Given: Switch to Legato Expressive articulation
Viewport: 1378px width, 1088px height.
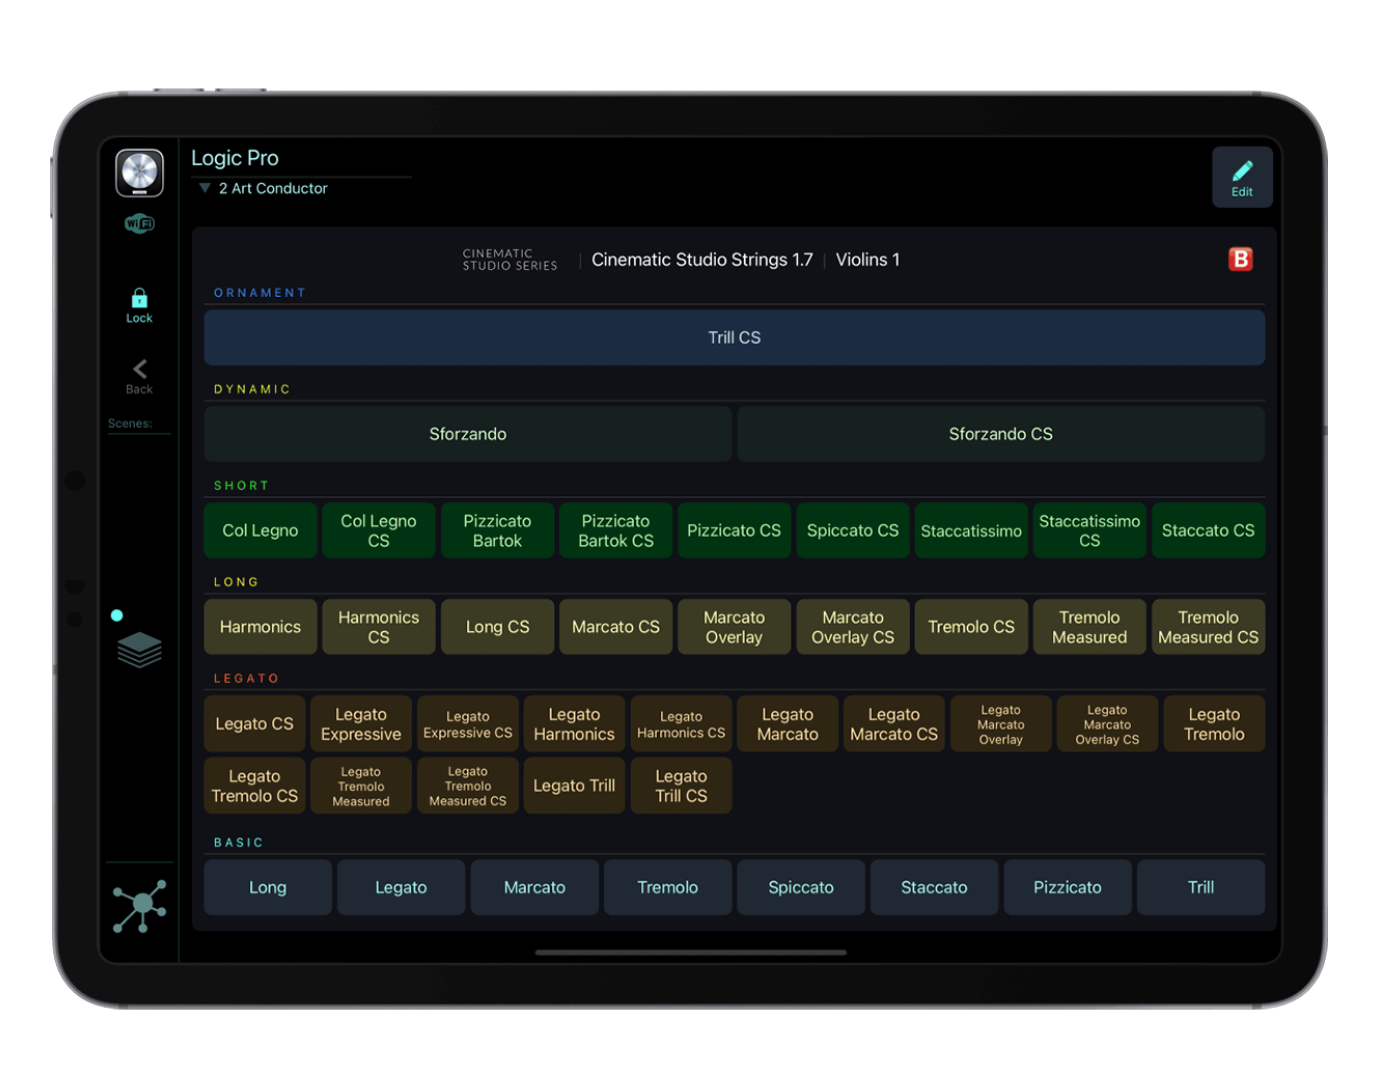Looking at the screenshot, I should click(x=360, y=724).
